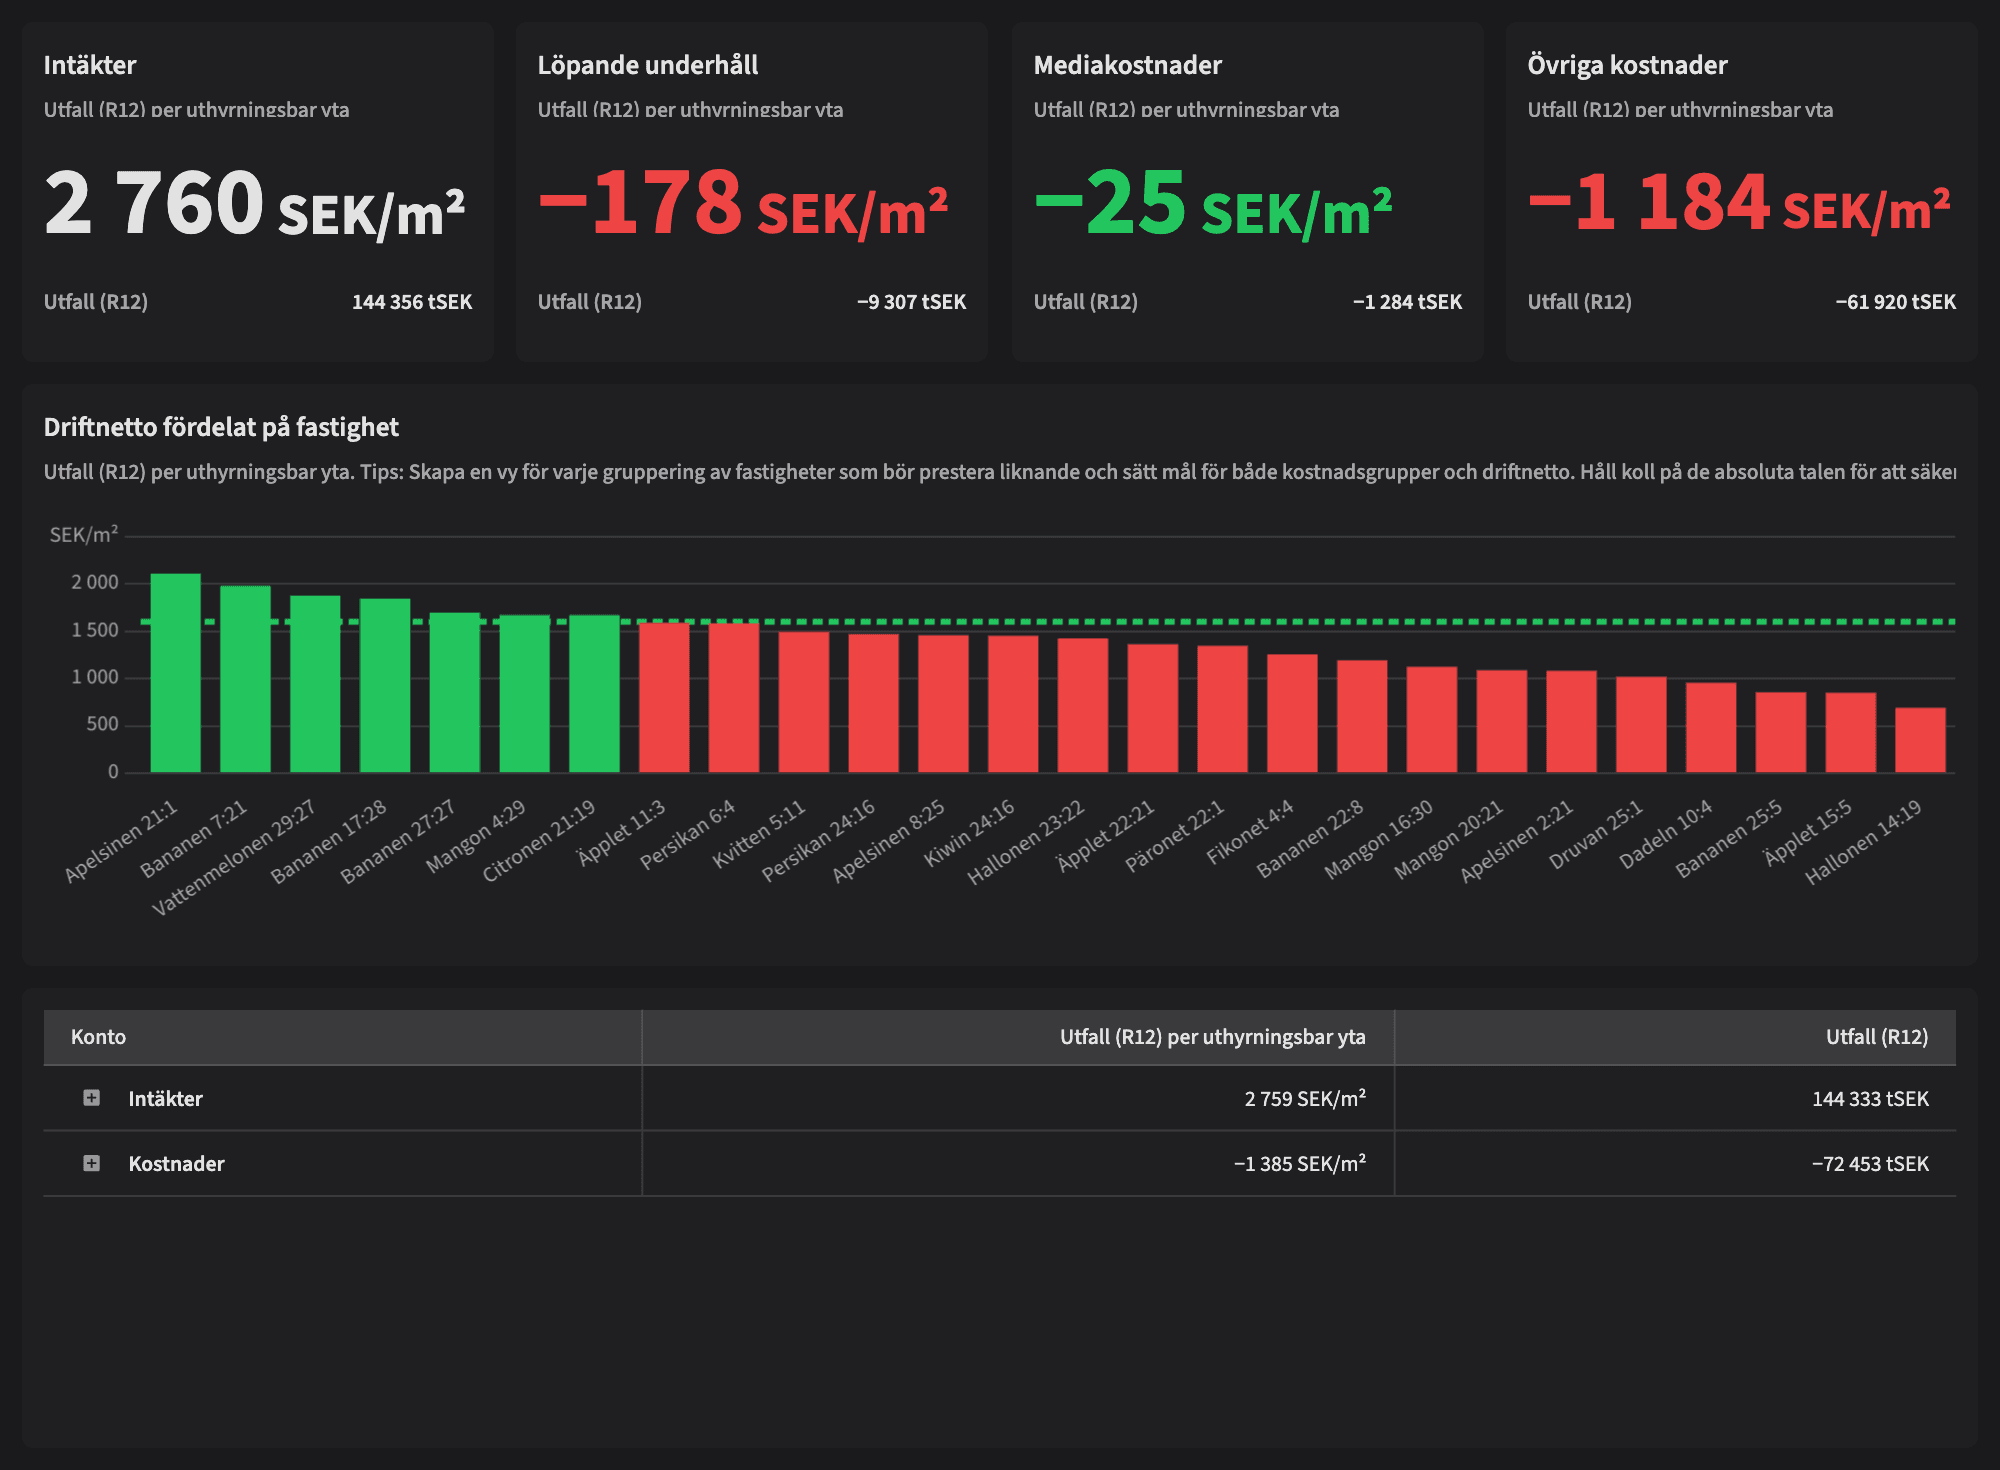Viewport: 2000px width, 1470px height.
Task: Open the Löpande underhåll KPI card
Action: tap(752, 190)
